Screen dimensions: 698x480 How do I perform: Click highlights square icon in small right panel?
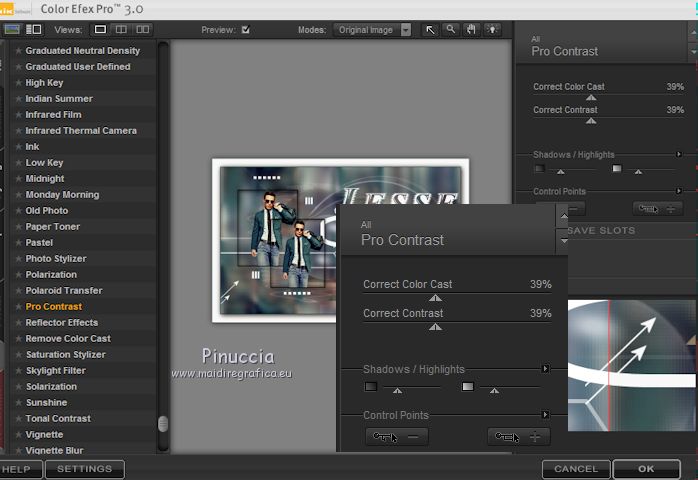617,168
